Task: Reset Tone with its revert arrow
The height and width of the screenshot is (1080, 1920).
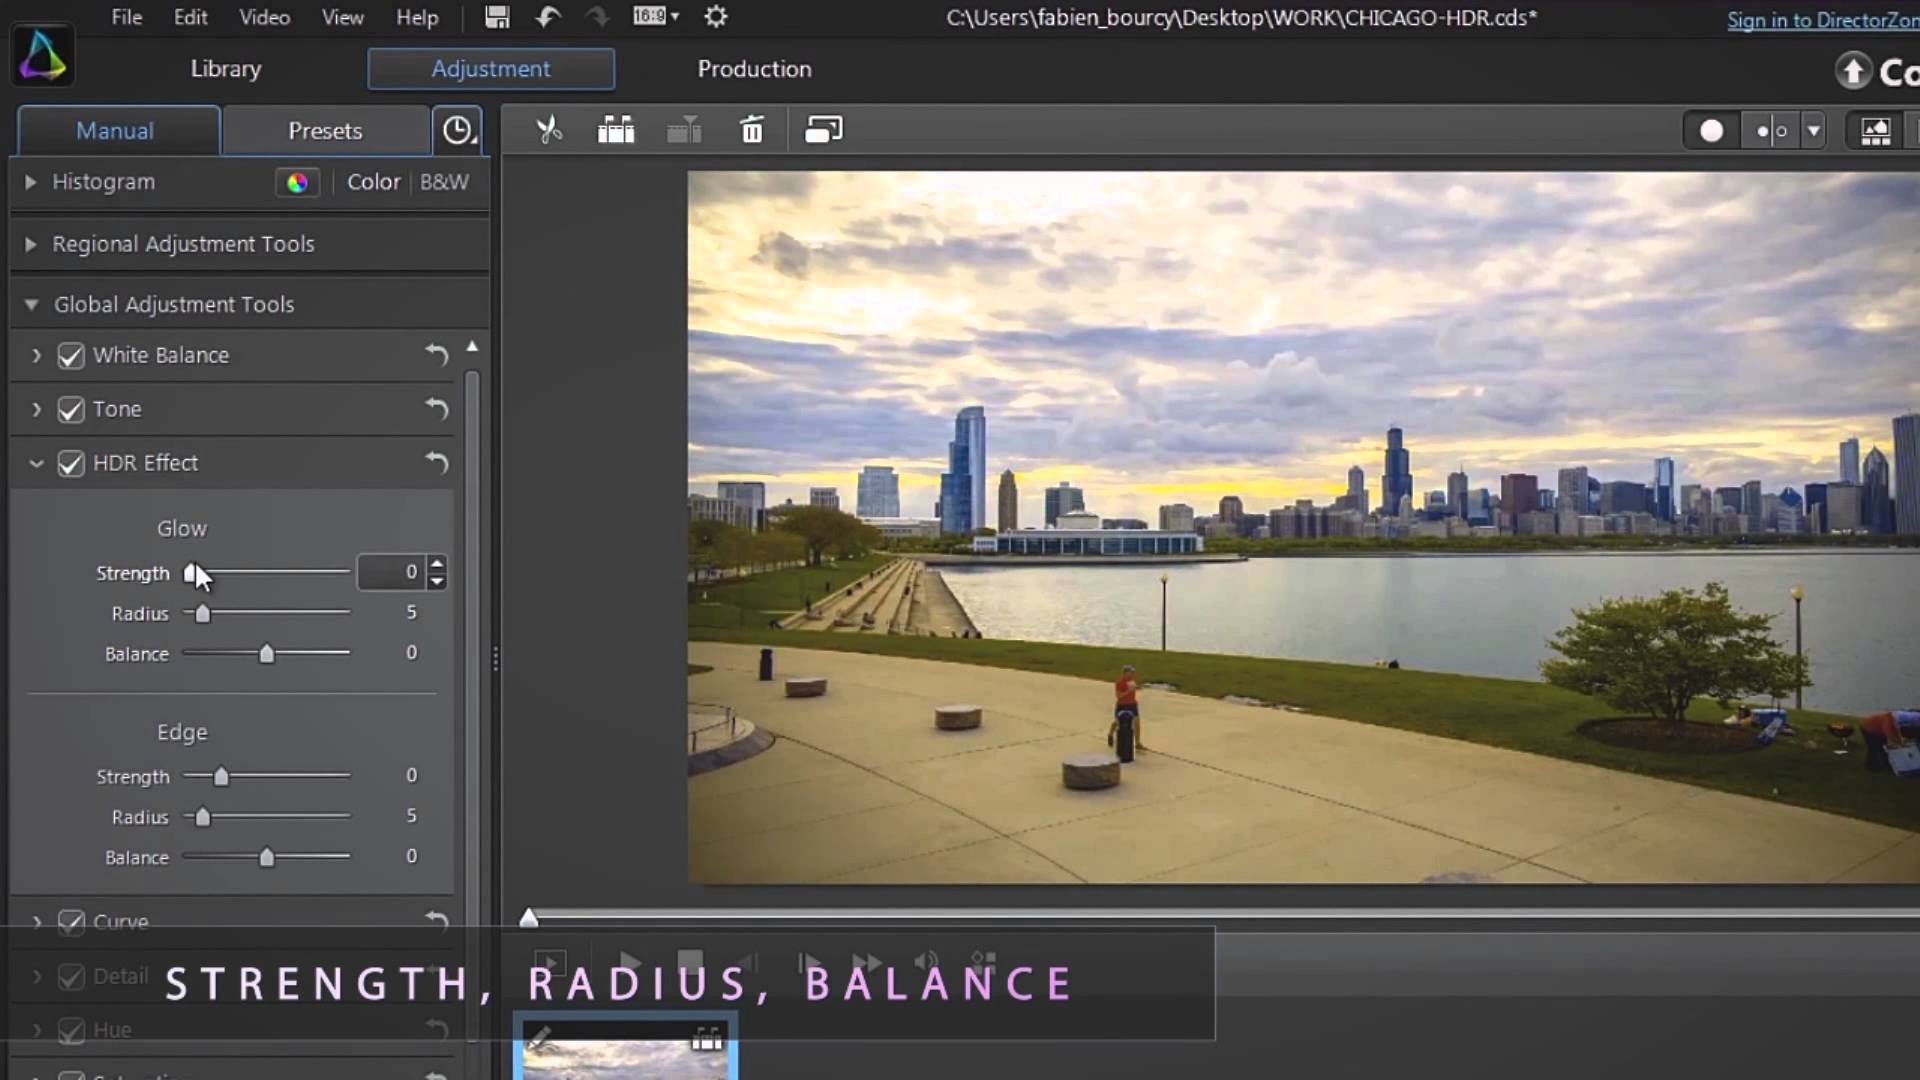Action: click(x=436, y=409)
